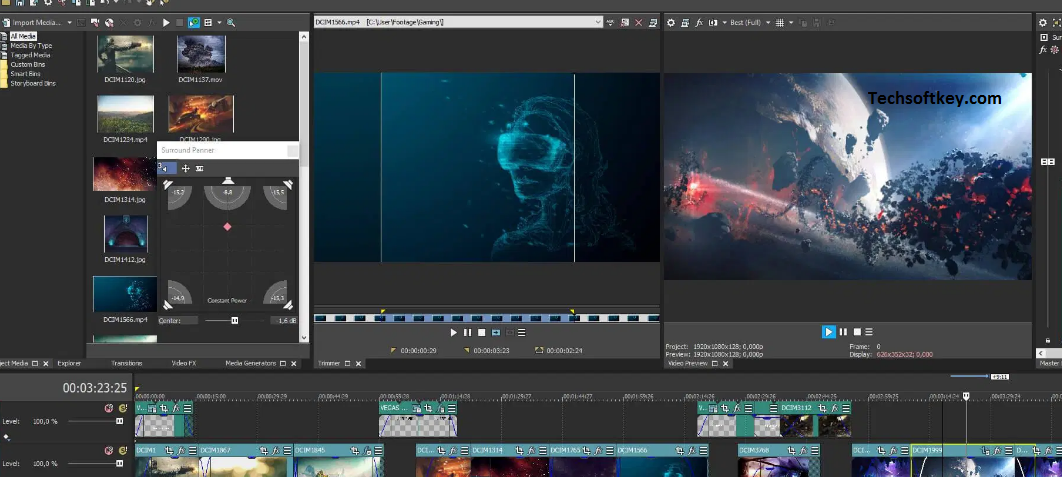Click the center speaker in Surround Panner
Image resolution: width=1062 pixels, height=477 pixels.
click(x=228, y=181)
